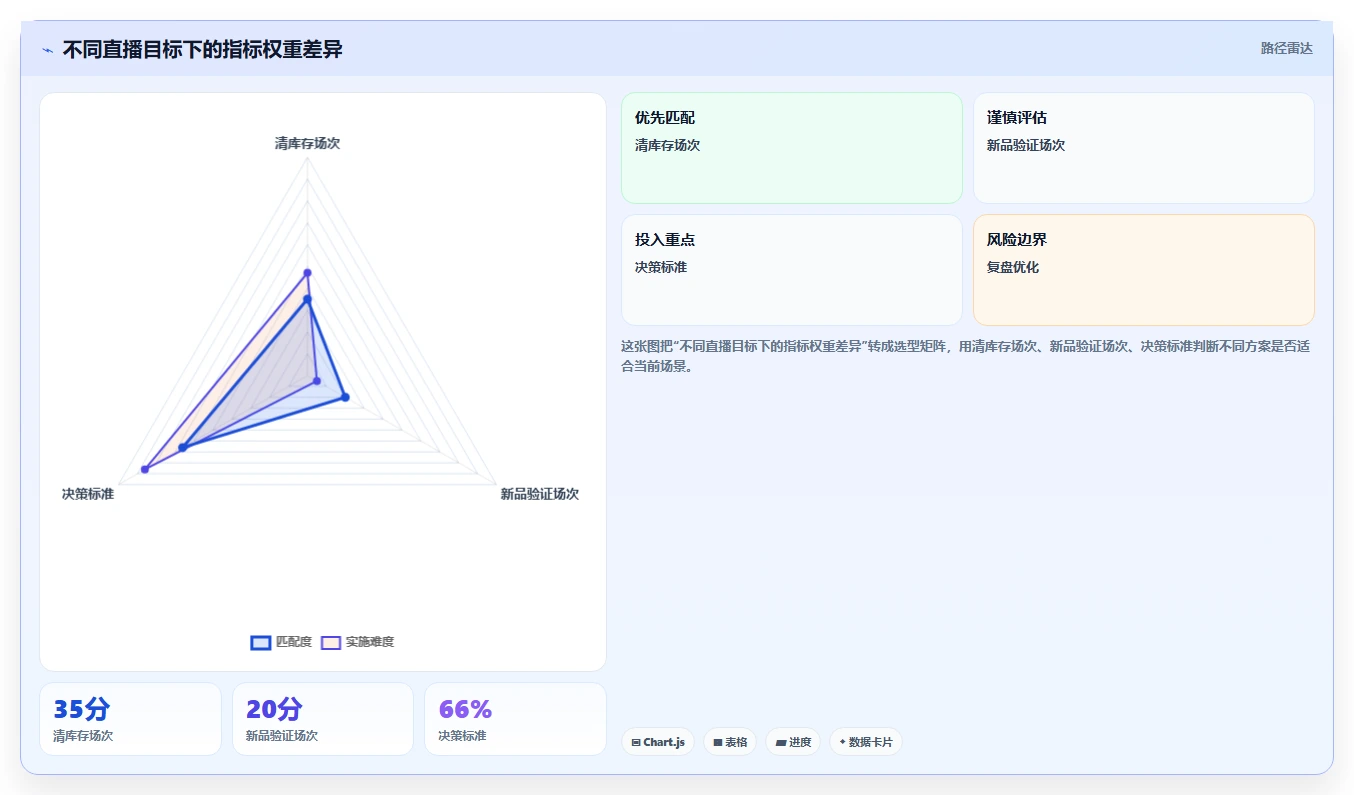
Task: Select the 路径雷达 label in the header
Action: click(x=1286, y=48)
